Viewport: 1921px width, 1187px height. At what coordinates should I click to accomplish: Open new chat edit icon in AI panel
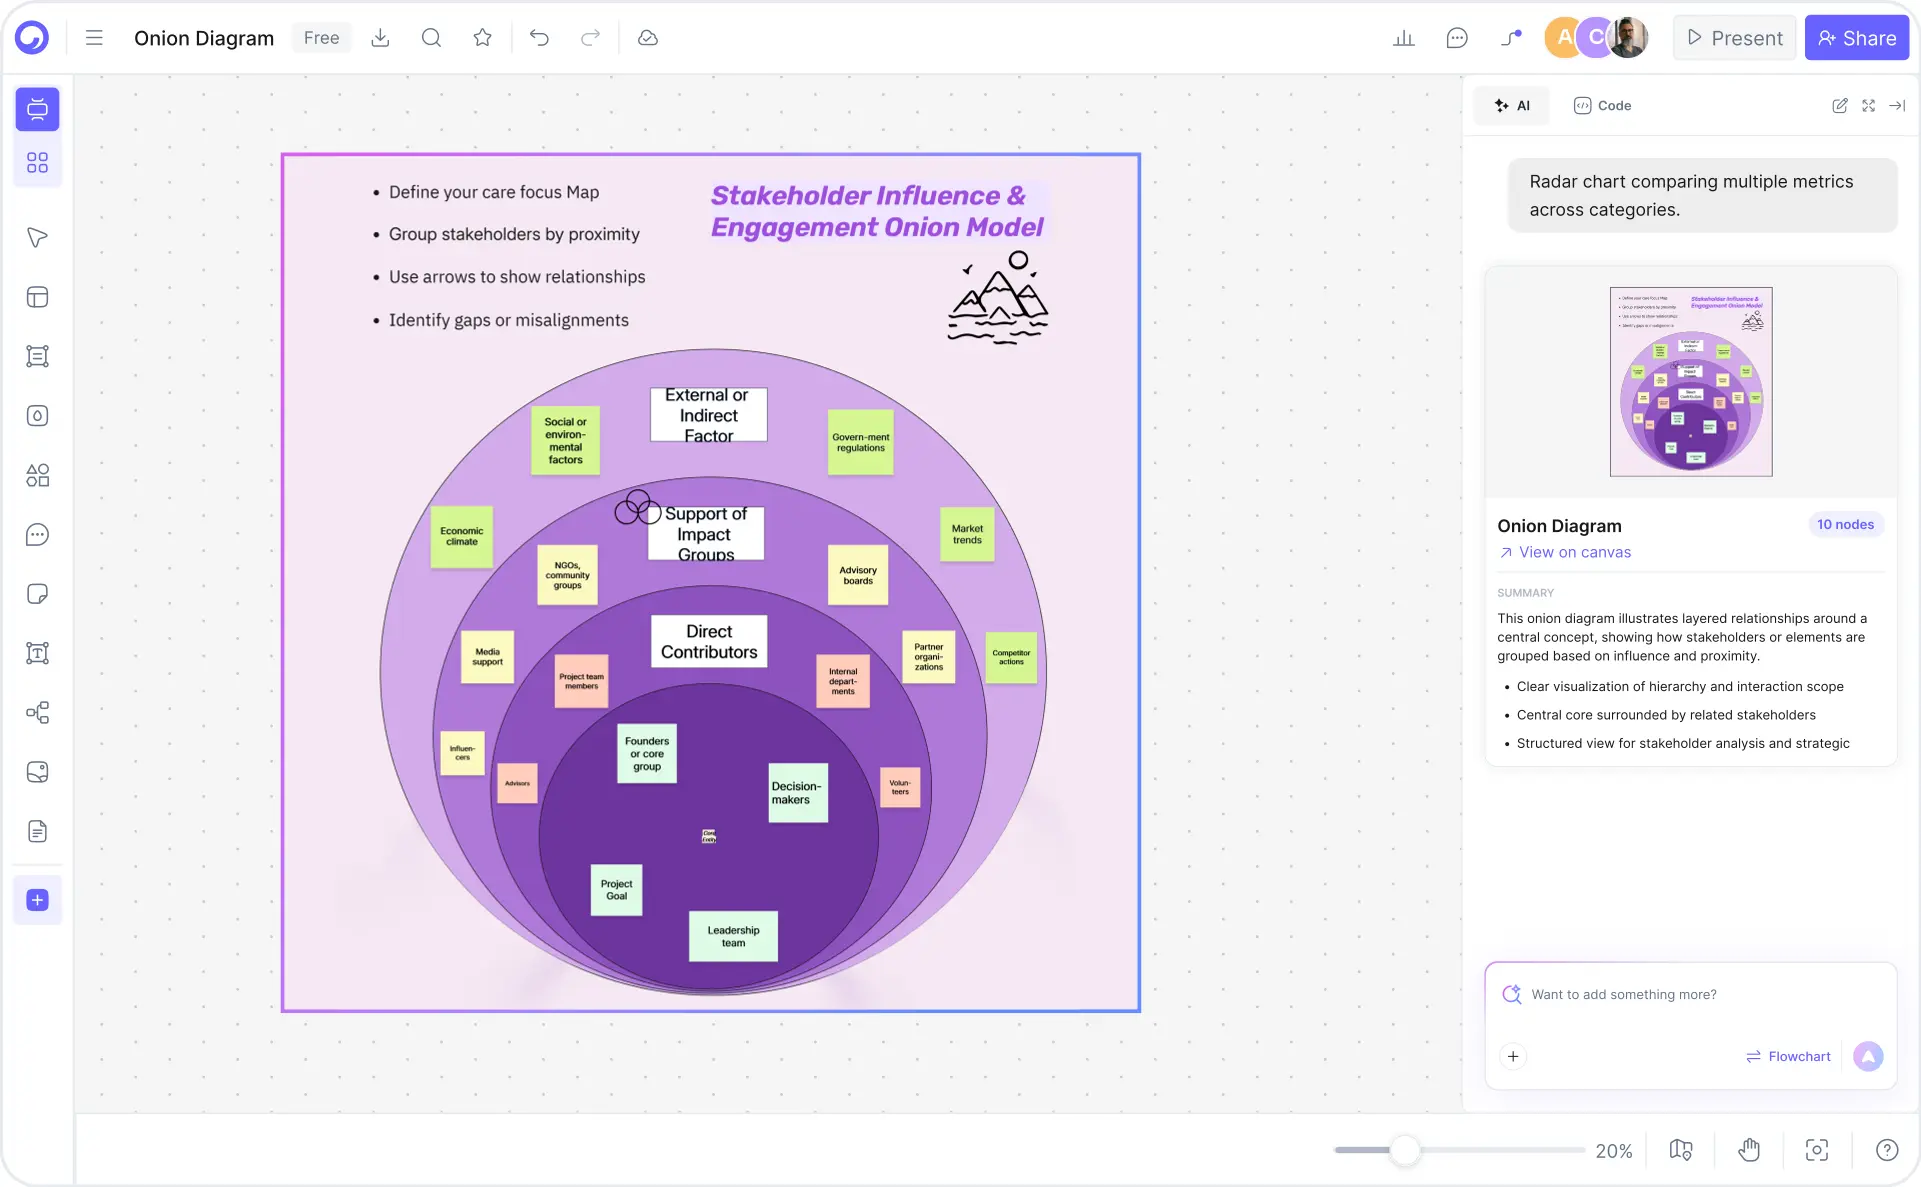pyautogui.click(x=1840, y=105)
